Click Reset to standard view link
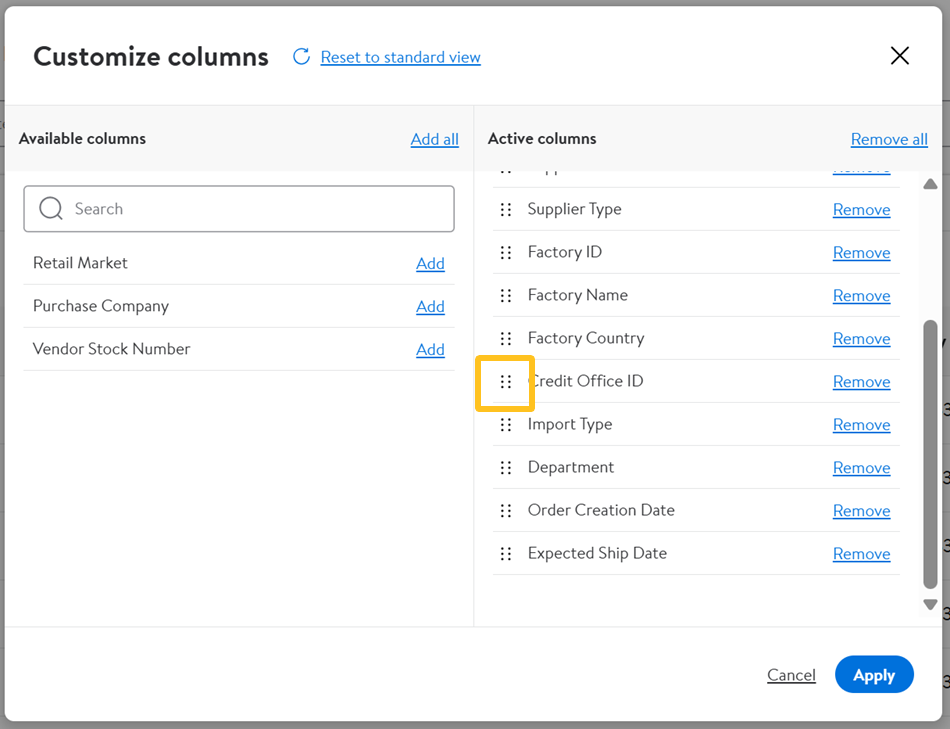 click(400, 58)
